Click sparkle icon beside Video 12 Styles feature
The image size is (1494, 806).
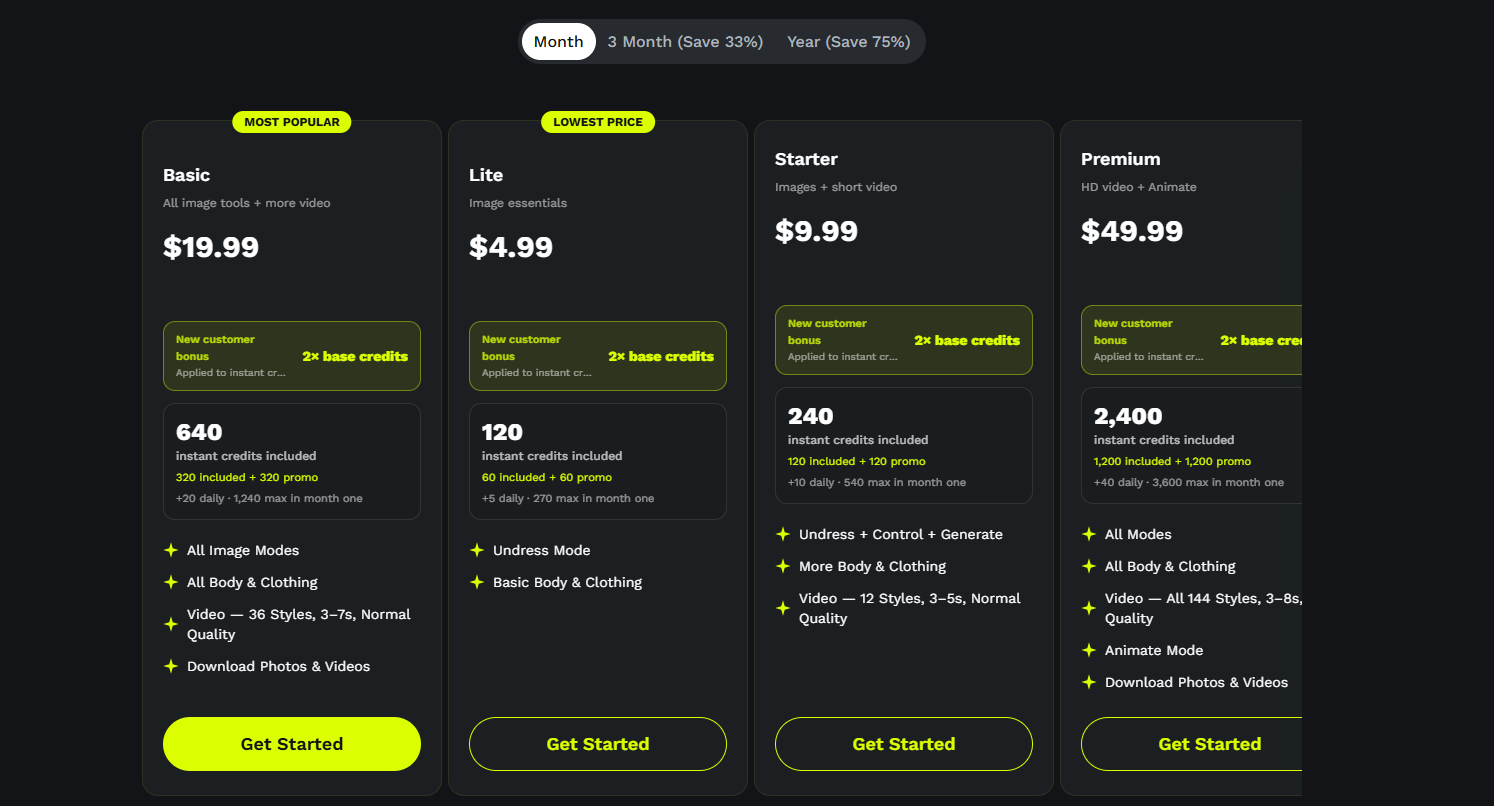783,608
